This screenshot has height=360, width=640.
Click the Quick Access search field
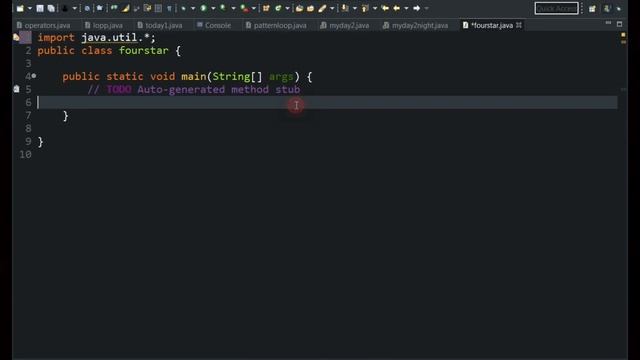click(556, 8)
